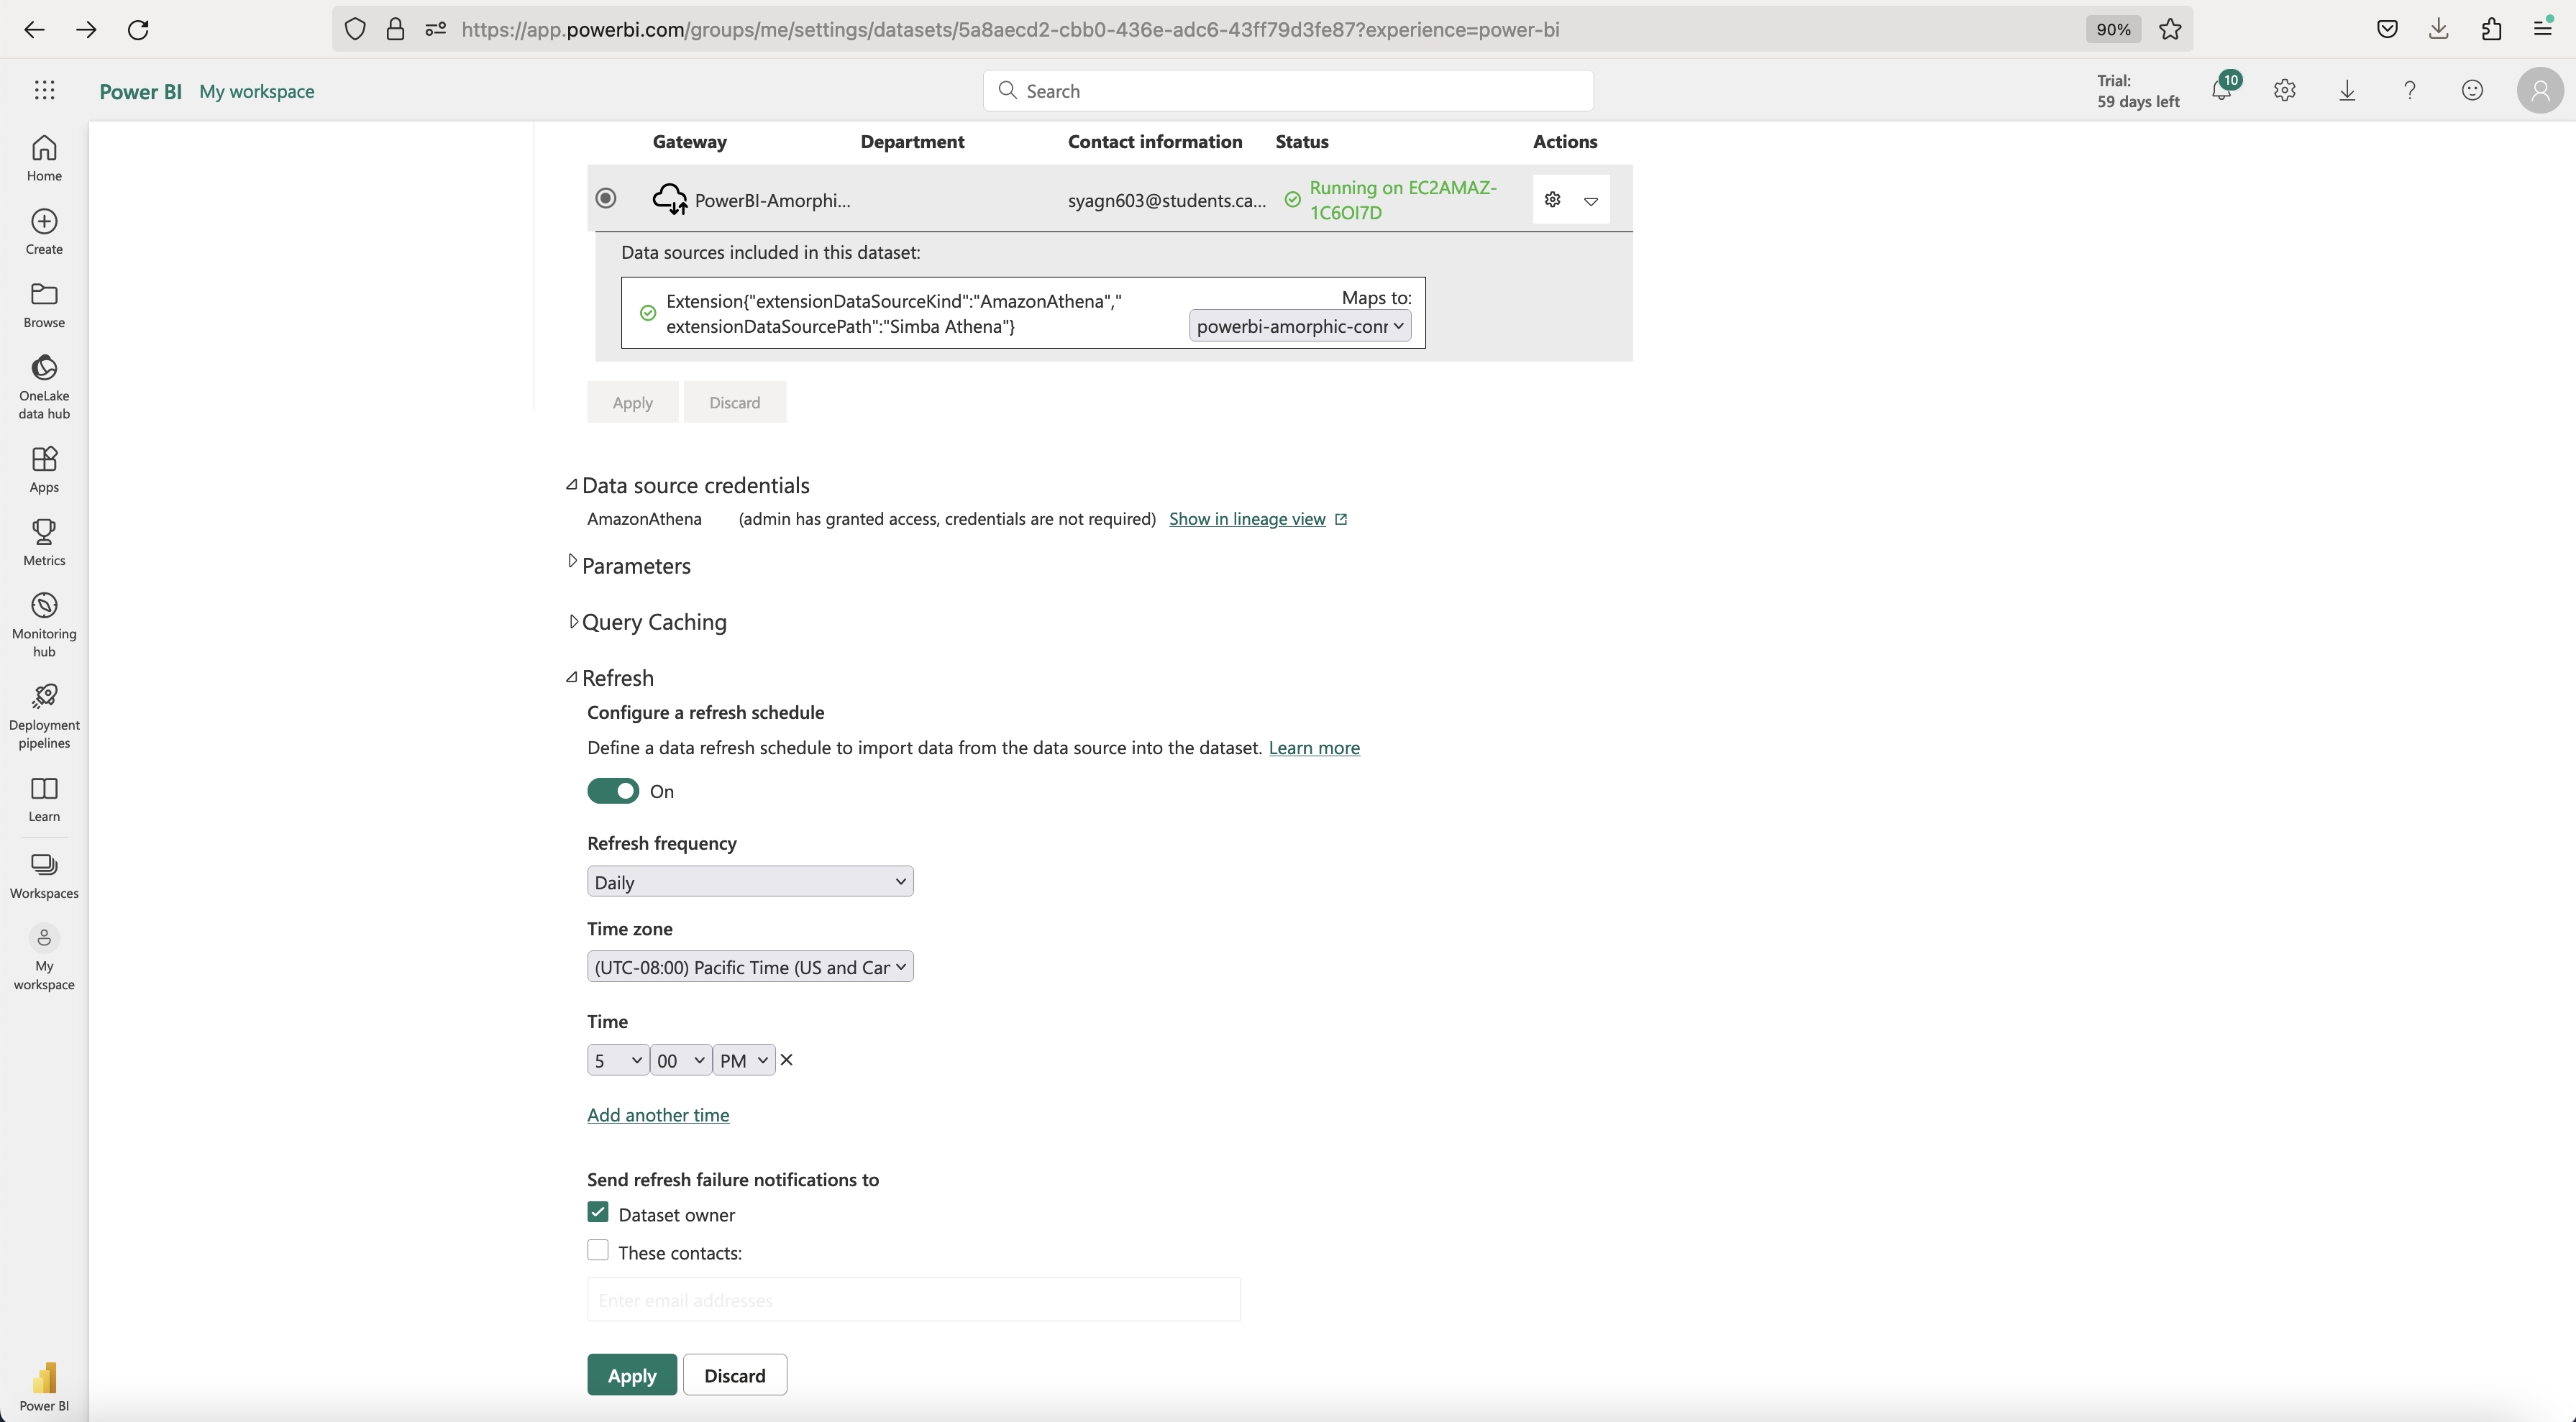Uncheck the Dataset owner checkbox
The height and width of the screenshot is (1422, 2576).
click(598, 1212)
